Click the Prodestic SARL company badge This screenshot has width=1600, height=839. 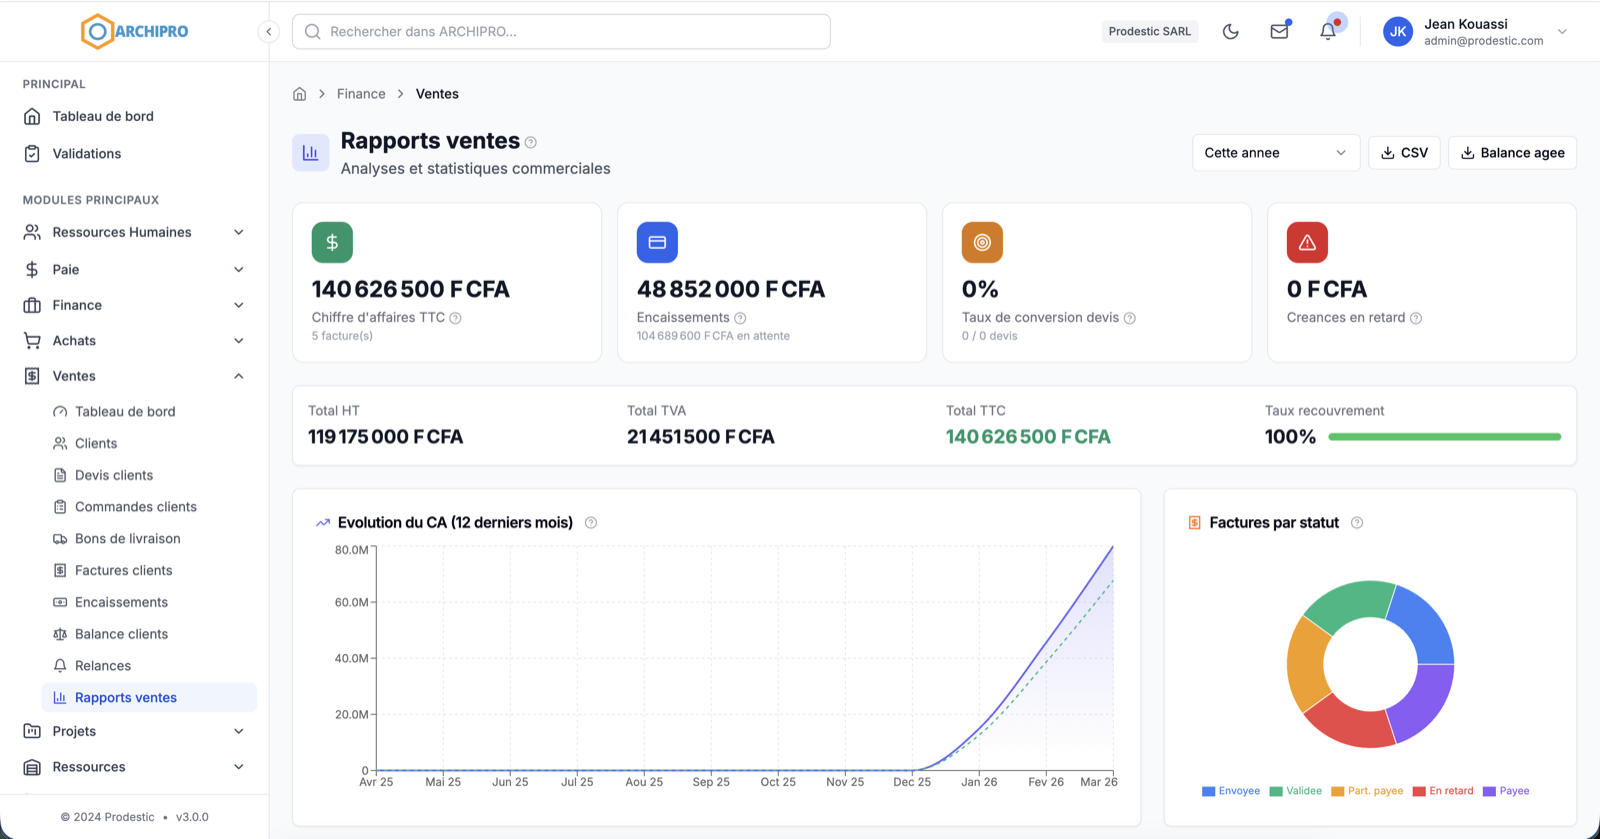1150,31
